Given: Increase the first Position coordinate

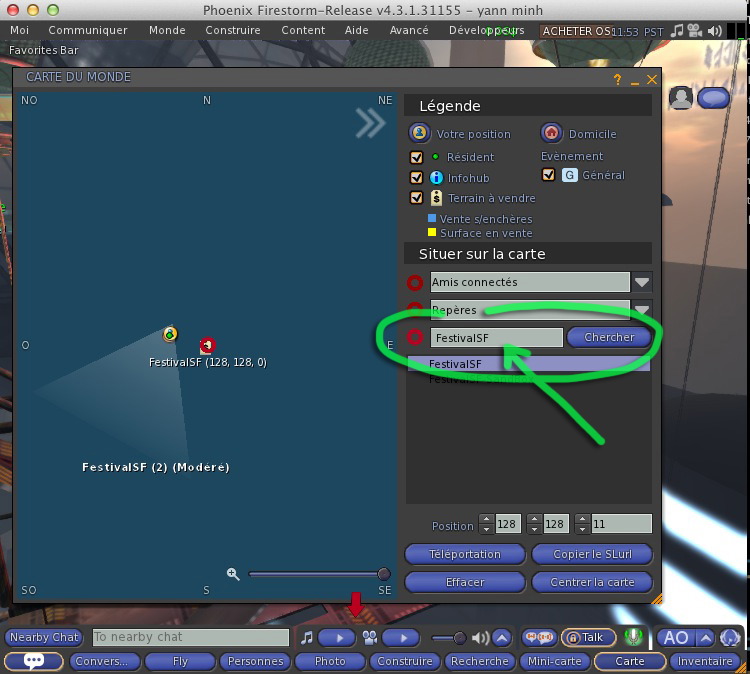Looking at the screenshot, I should [486, 519].
